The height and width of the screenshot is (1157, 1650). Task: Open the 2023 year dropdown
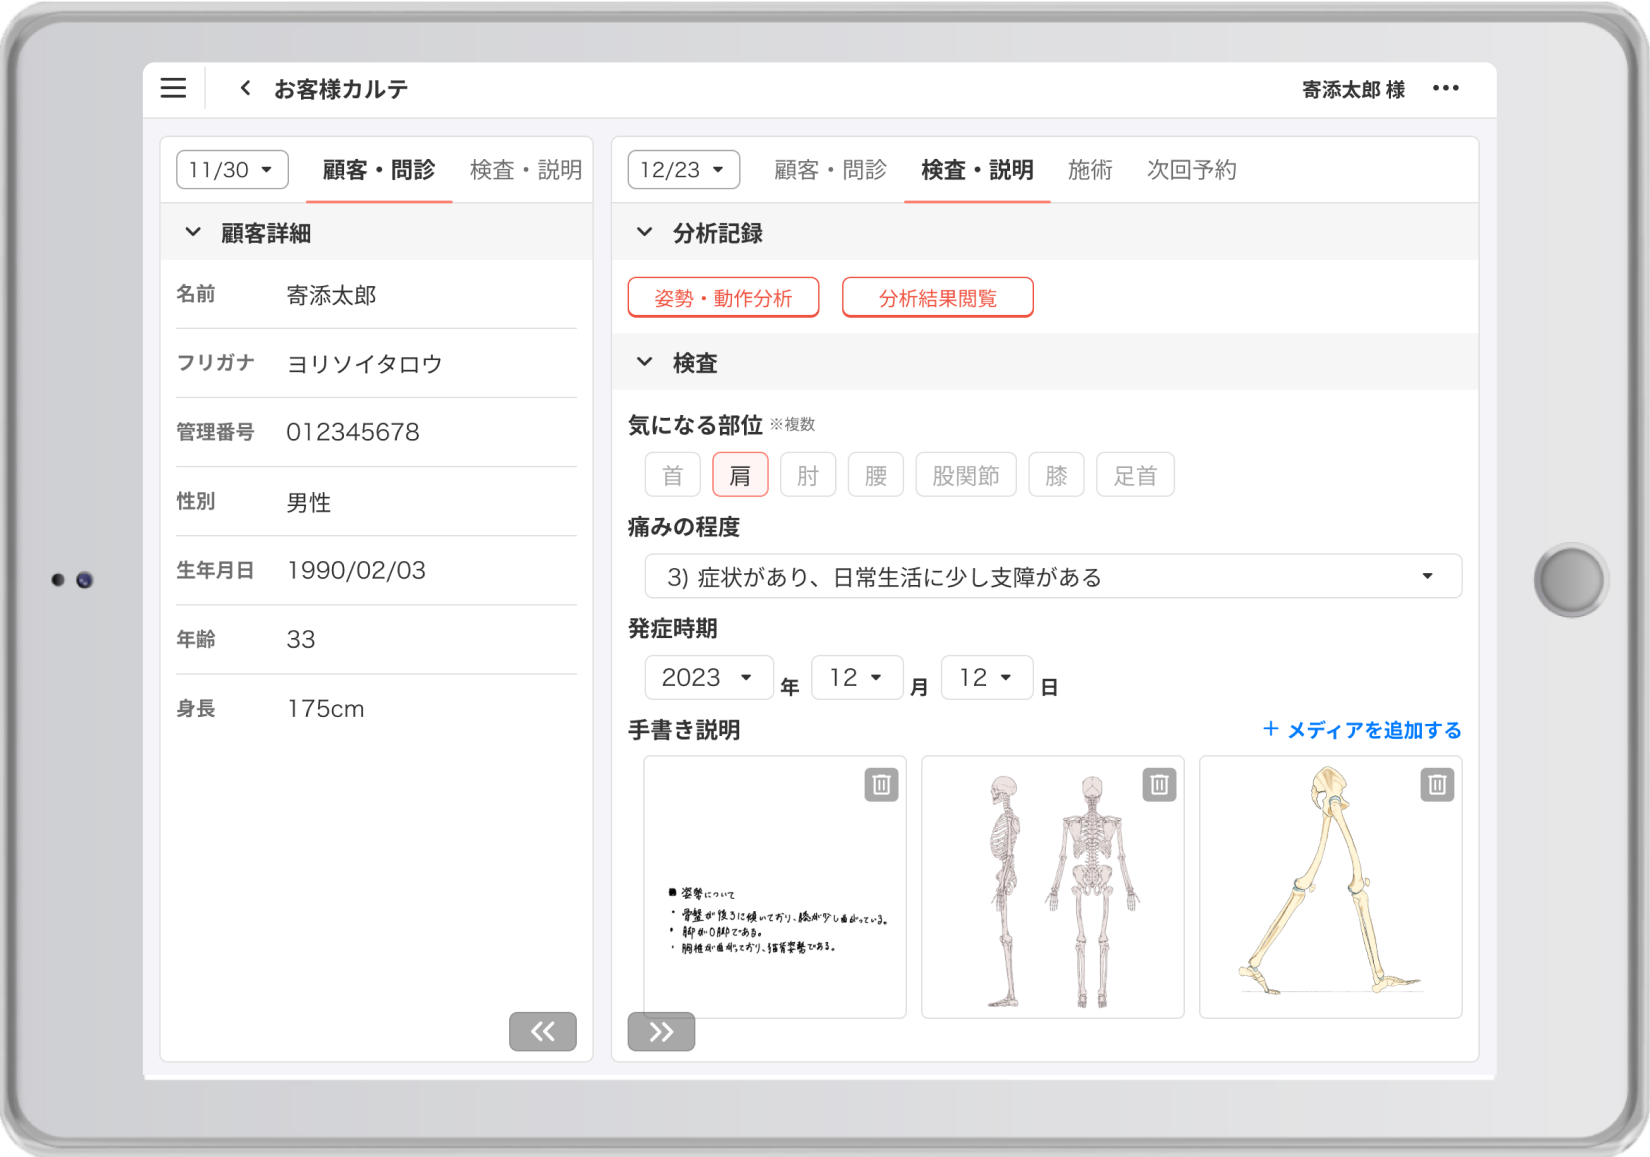pos(708,677)
